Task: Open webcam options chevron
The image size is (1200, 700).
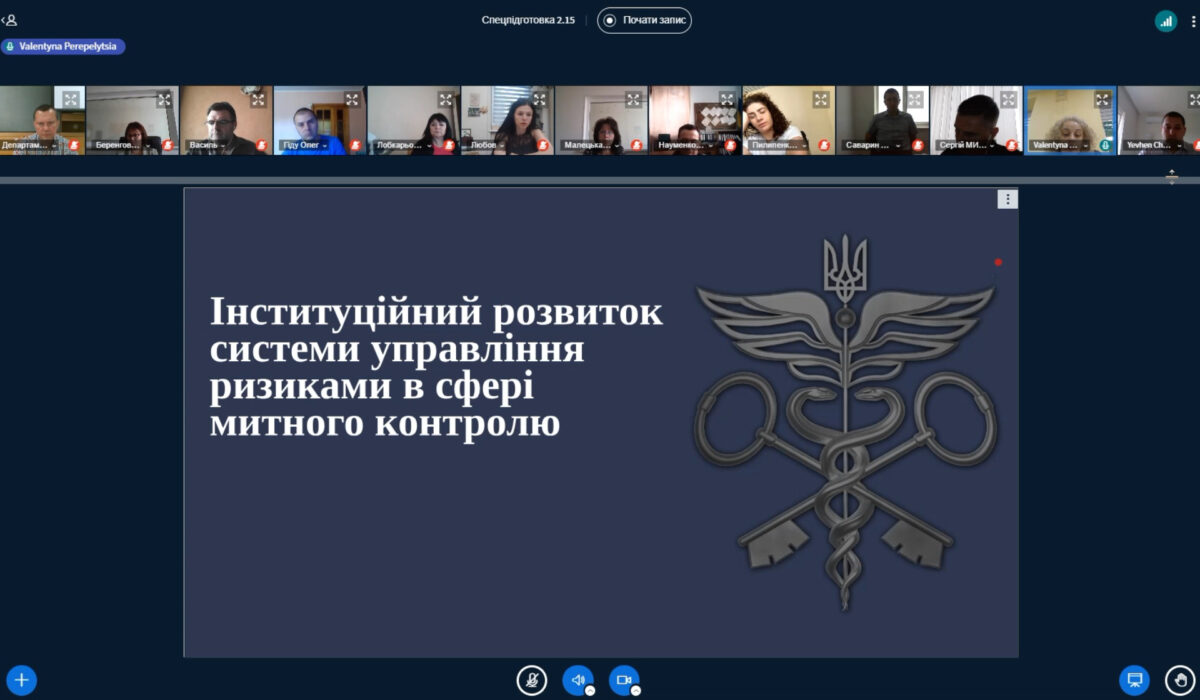Action: (636, 691)
